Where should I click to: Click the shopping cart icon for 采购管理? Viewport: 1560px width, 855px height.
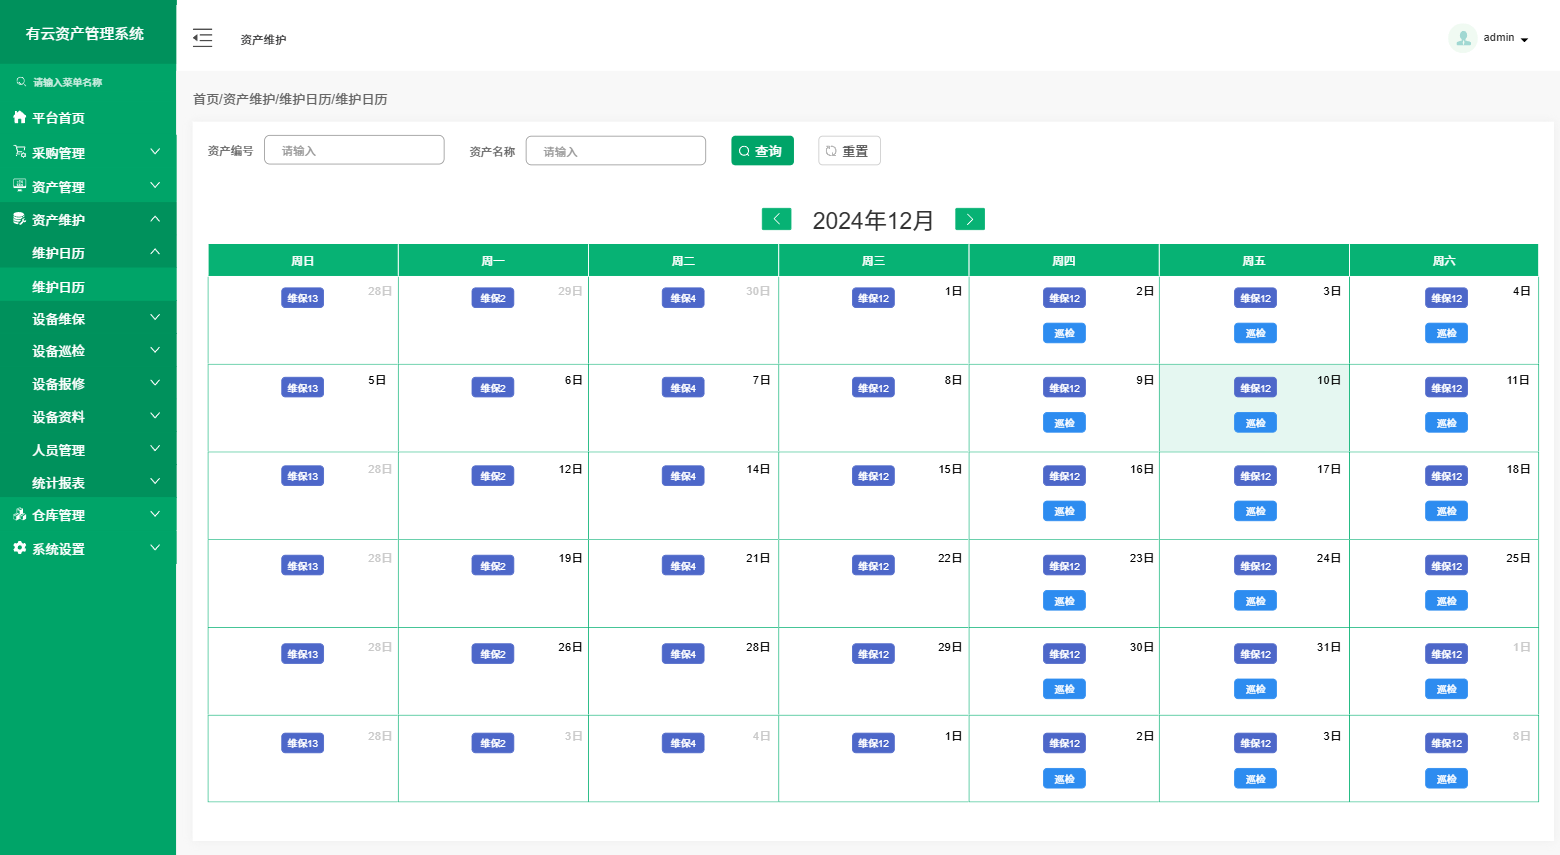click(x=20, y=152)
